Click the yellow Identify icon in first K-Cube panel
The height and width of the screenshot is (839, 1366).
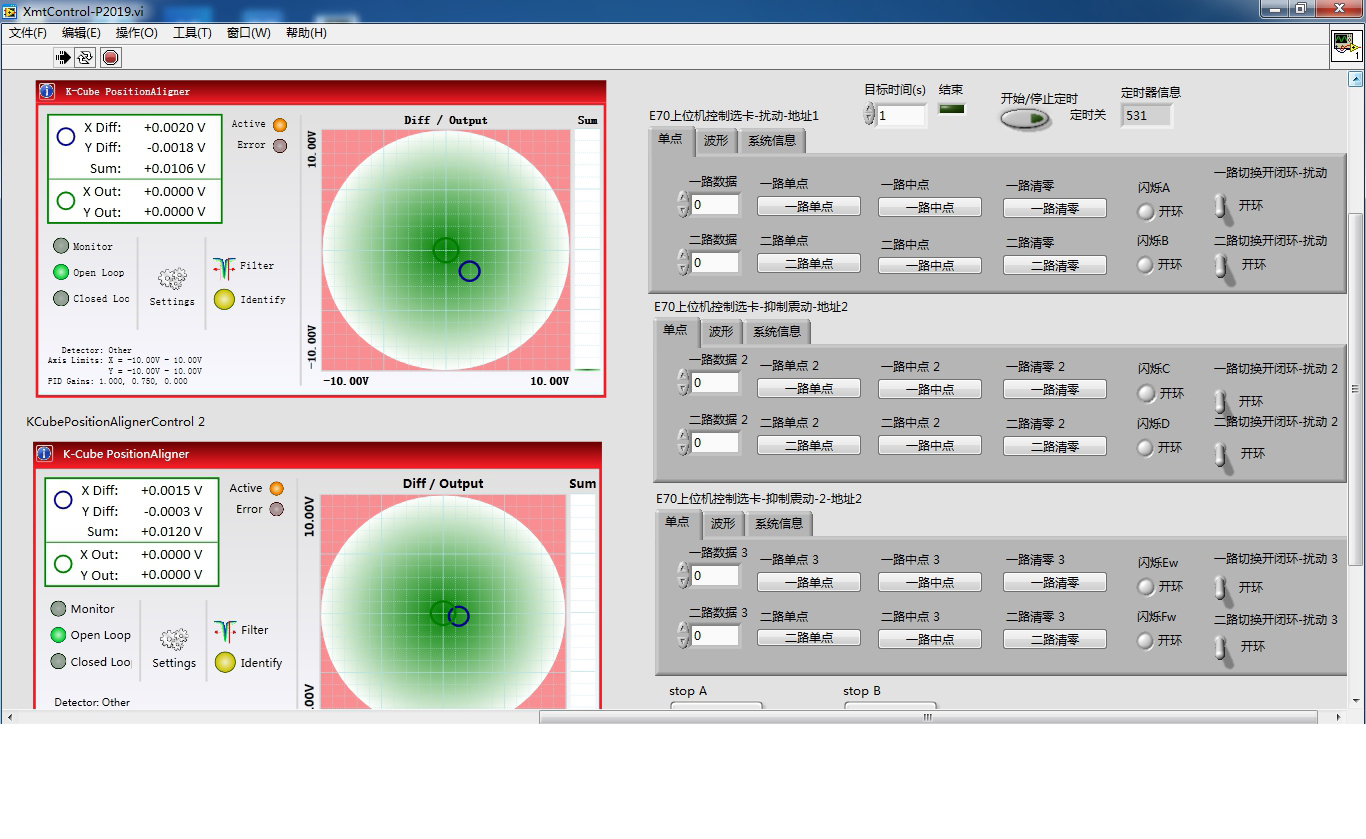224,299
